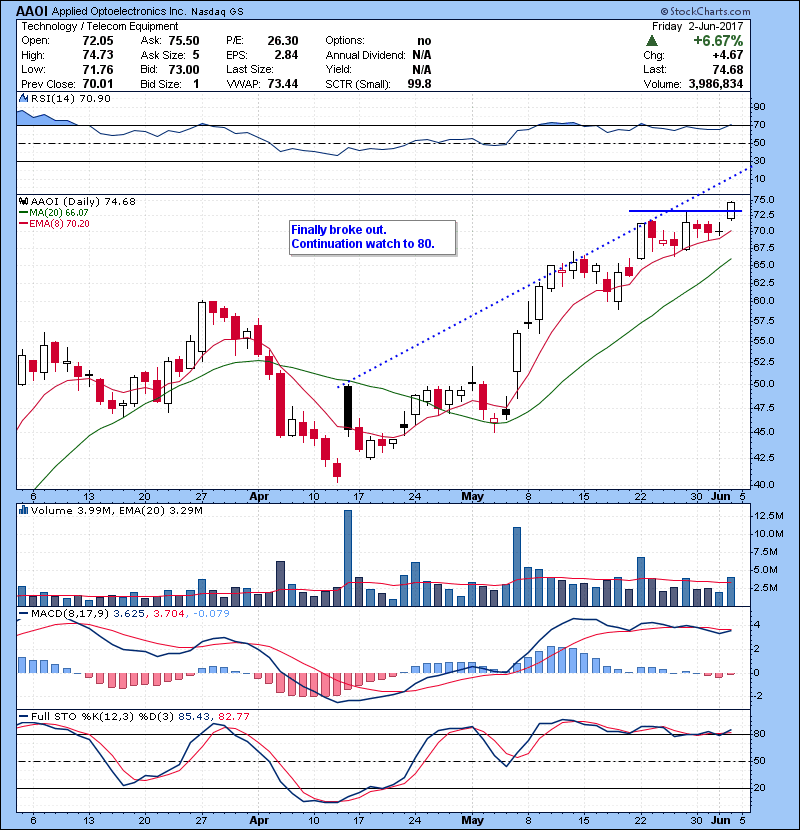Click the Technology / Telecom Equipment sector text
This screenshot has width=800, height=830.
tap(100, 26)
